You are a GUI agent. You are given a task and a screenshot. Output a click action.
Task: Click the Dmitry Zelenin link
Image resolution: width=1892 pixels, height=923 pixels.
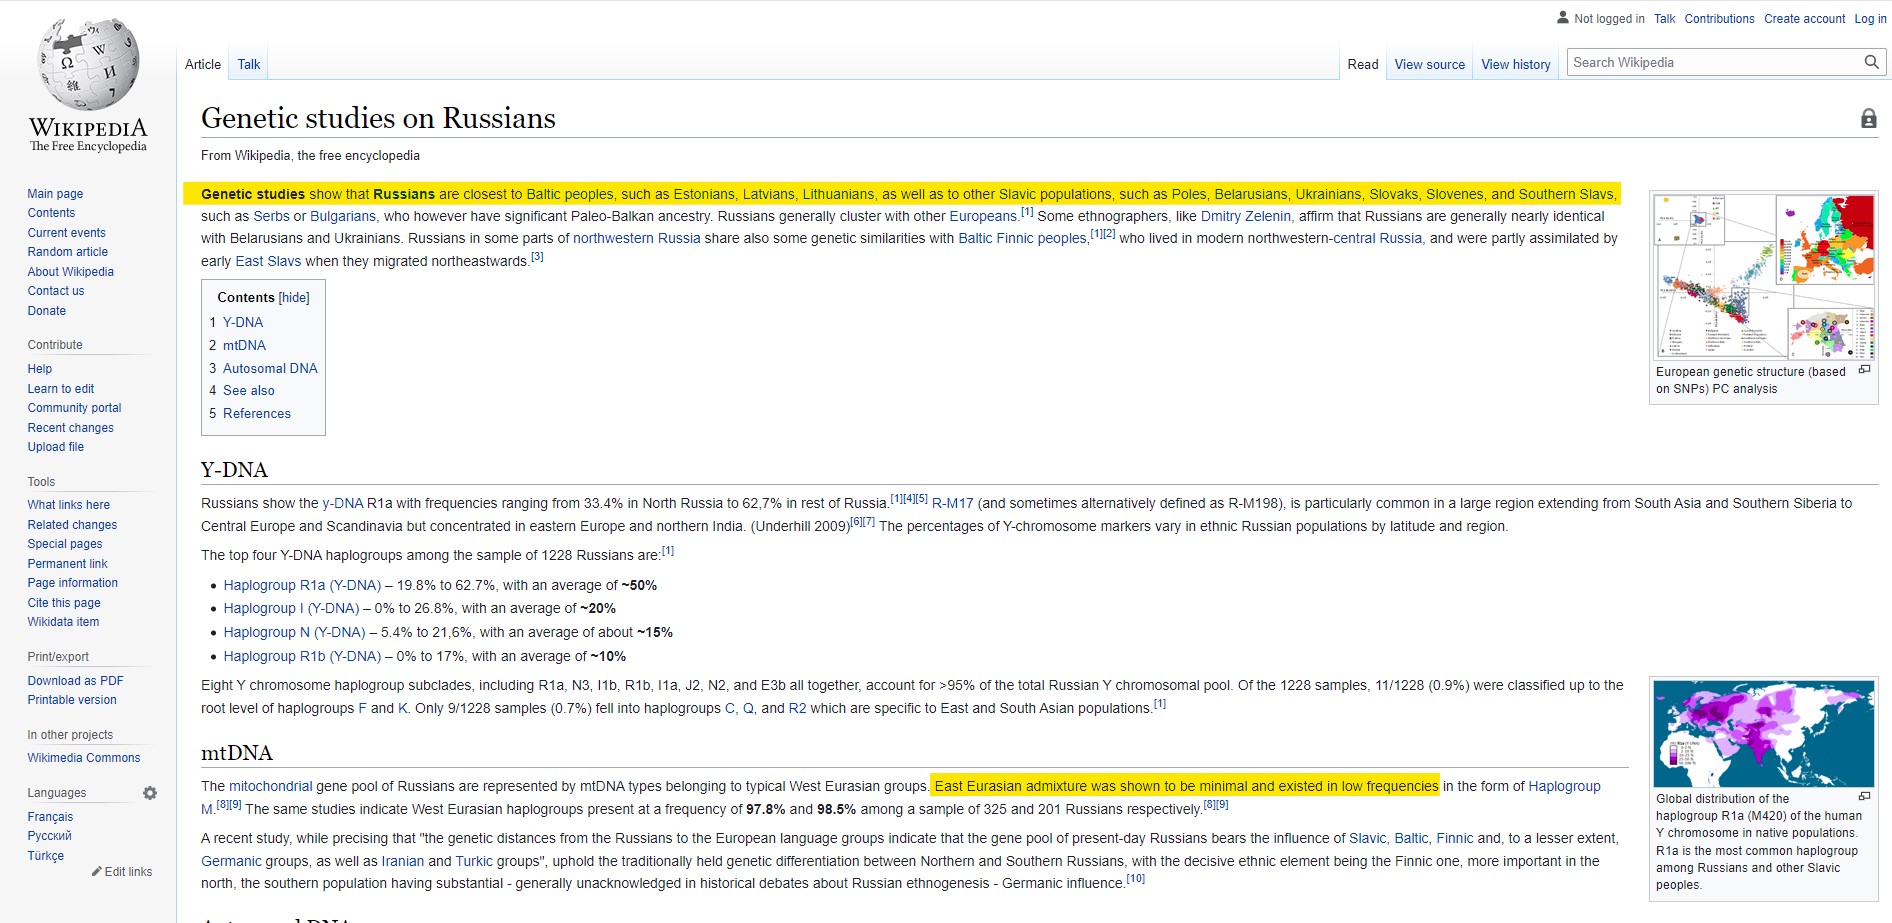tap(1246, 217)
